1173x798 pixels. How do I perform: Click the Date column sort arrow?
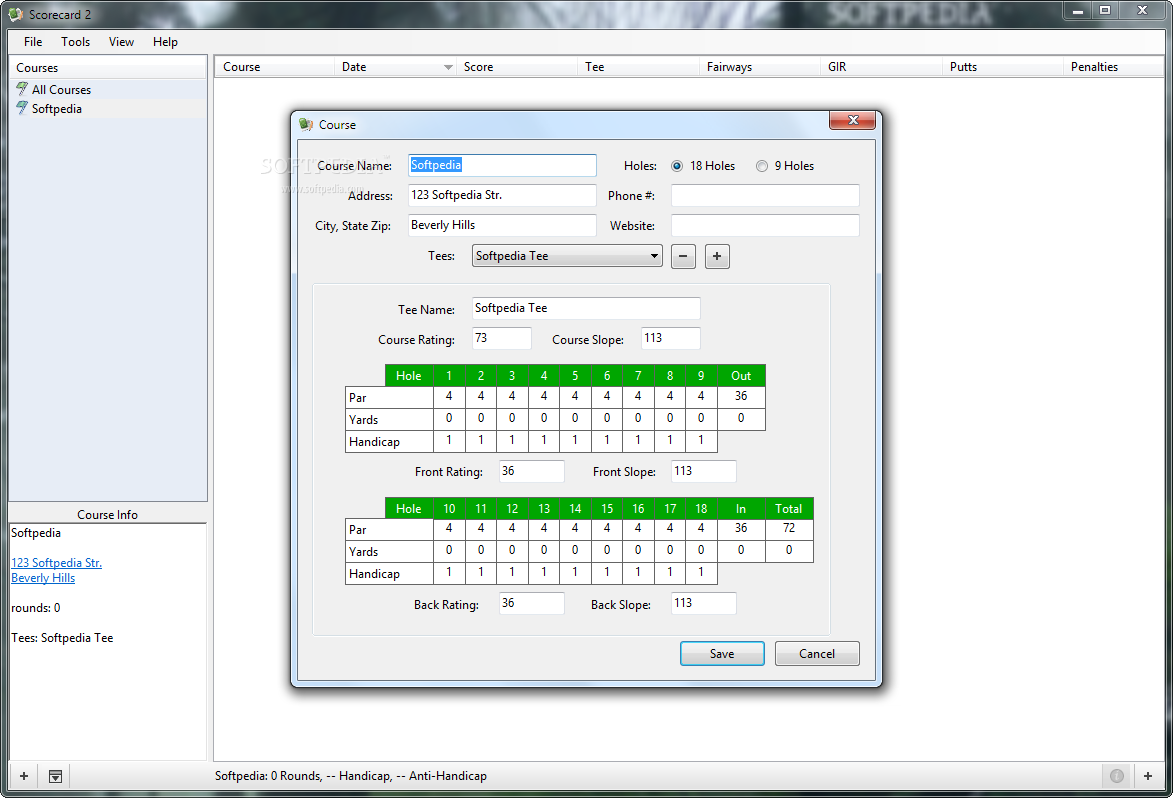coord(448,67)
